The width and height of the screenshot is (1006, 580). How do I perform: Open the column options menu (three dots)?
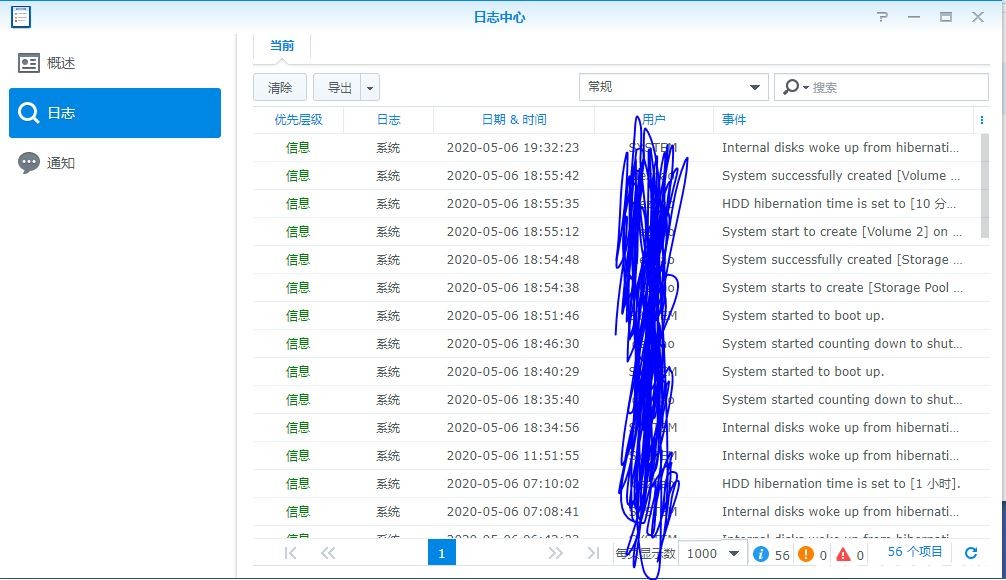pos(981,119)
